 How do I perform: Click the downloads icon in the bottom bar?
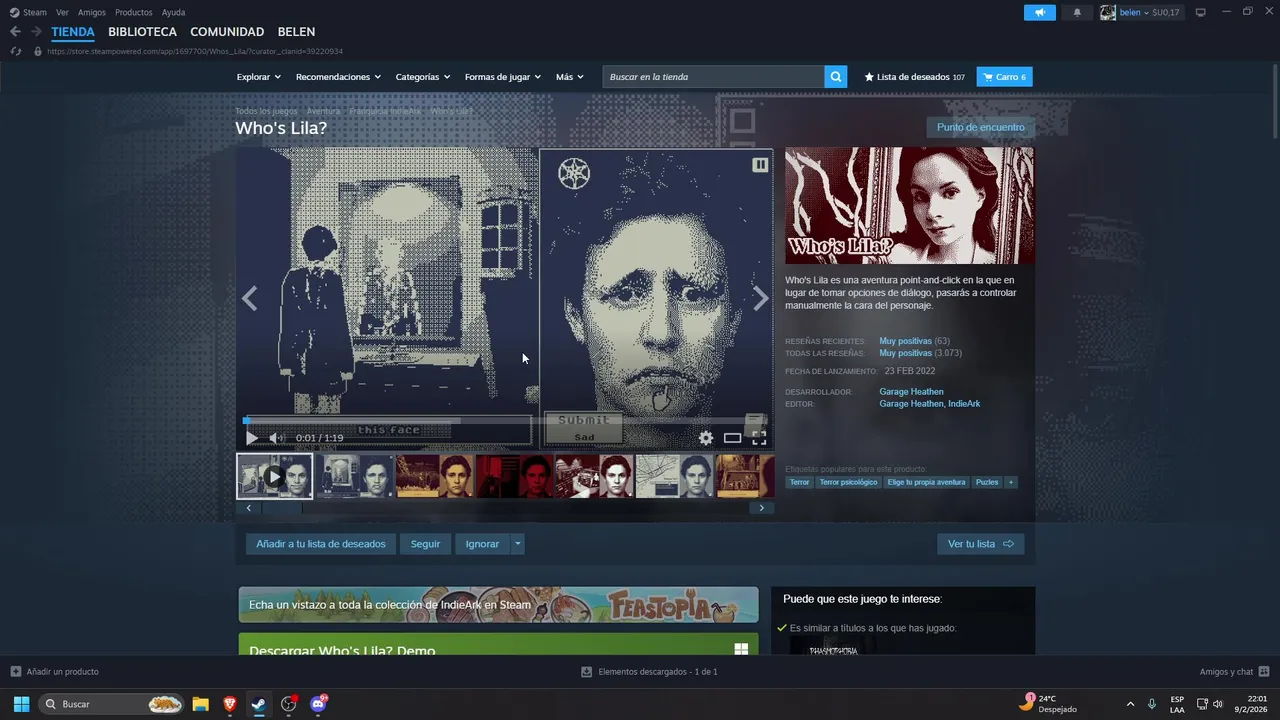pos(587,672)
